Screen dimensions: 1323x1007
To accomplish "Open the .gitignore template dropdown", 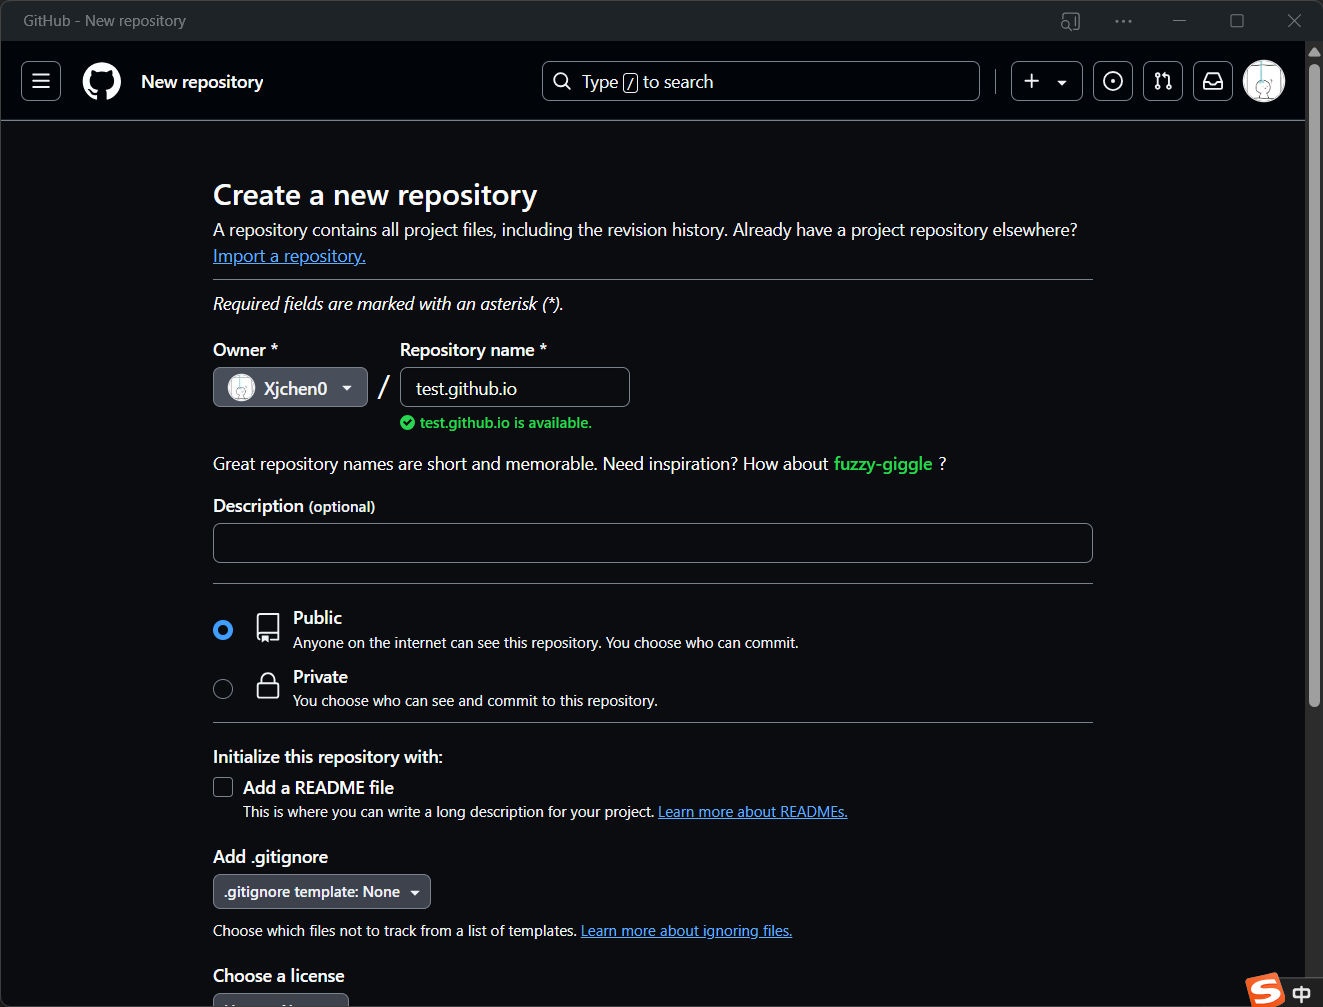I will 321,892.
